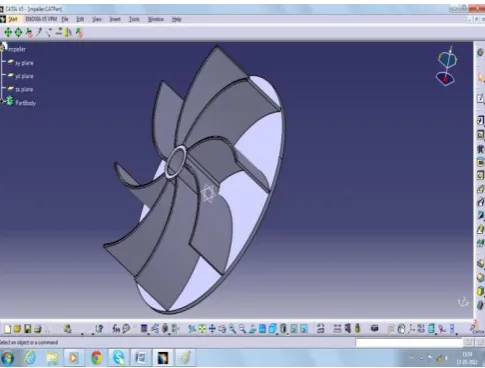
Task: Click the Zoom Out magnifier icon
Action: [242, 329]
